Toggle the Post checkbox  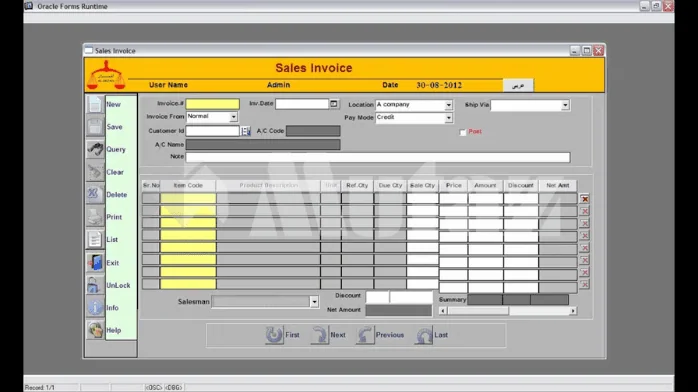(x=463, y=132)
